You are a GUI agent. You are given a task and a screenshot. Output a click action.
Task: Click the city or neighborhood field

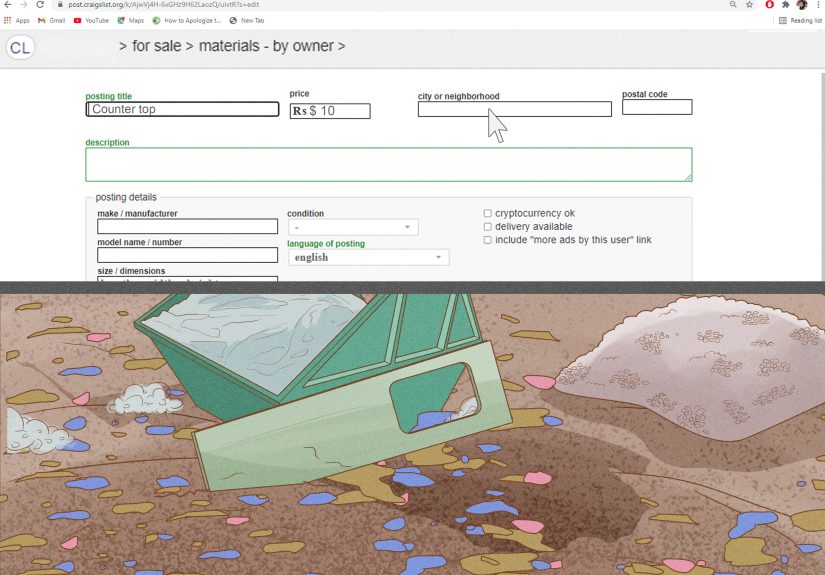coord(514,110)
